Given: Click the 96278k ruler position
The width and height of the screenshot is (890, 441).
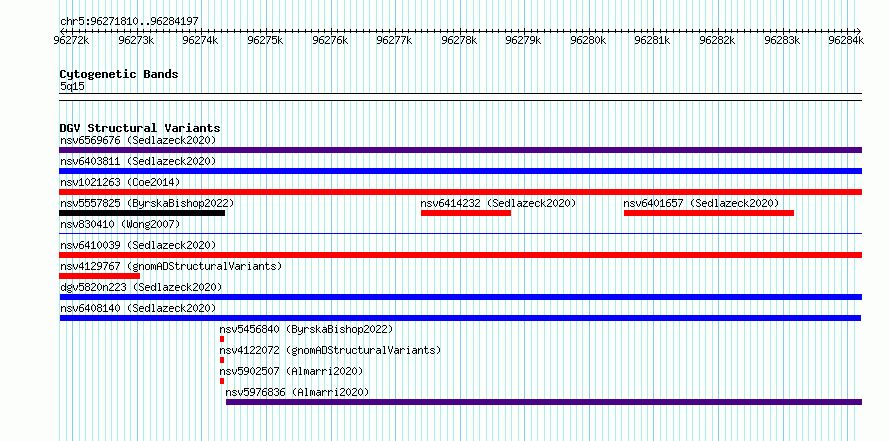Looking at the screenshot, I should [x=459, y=40].
